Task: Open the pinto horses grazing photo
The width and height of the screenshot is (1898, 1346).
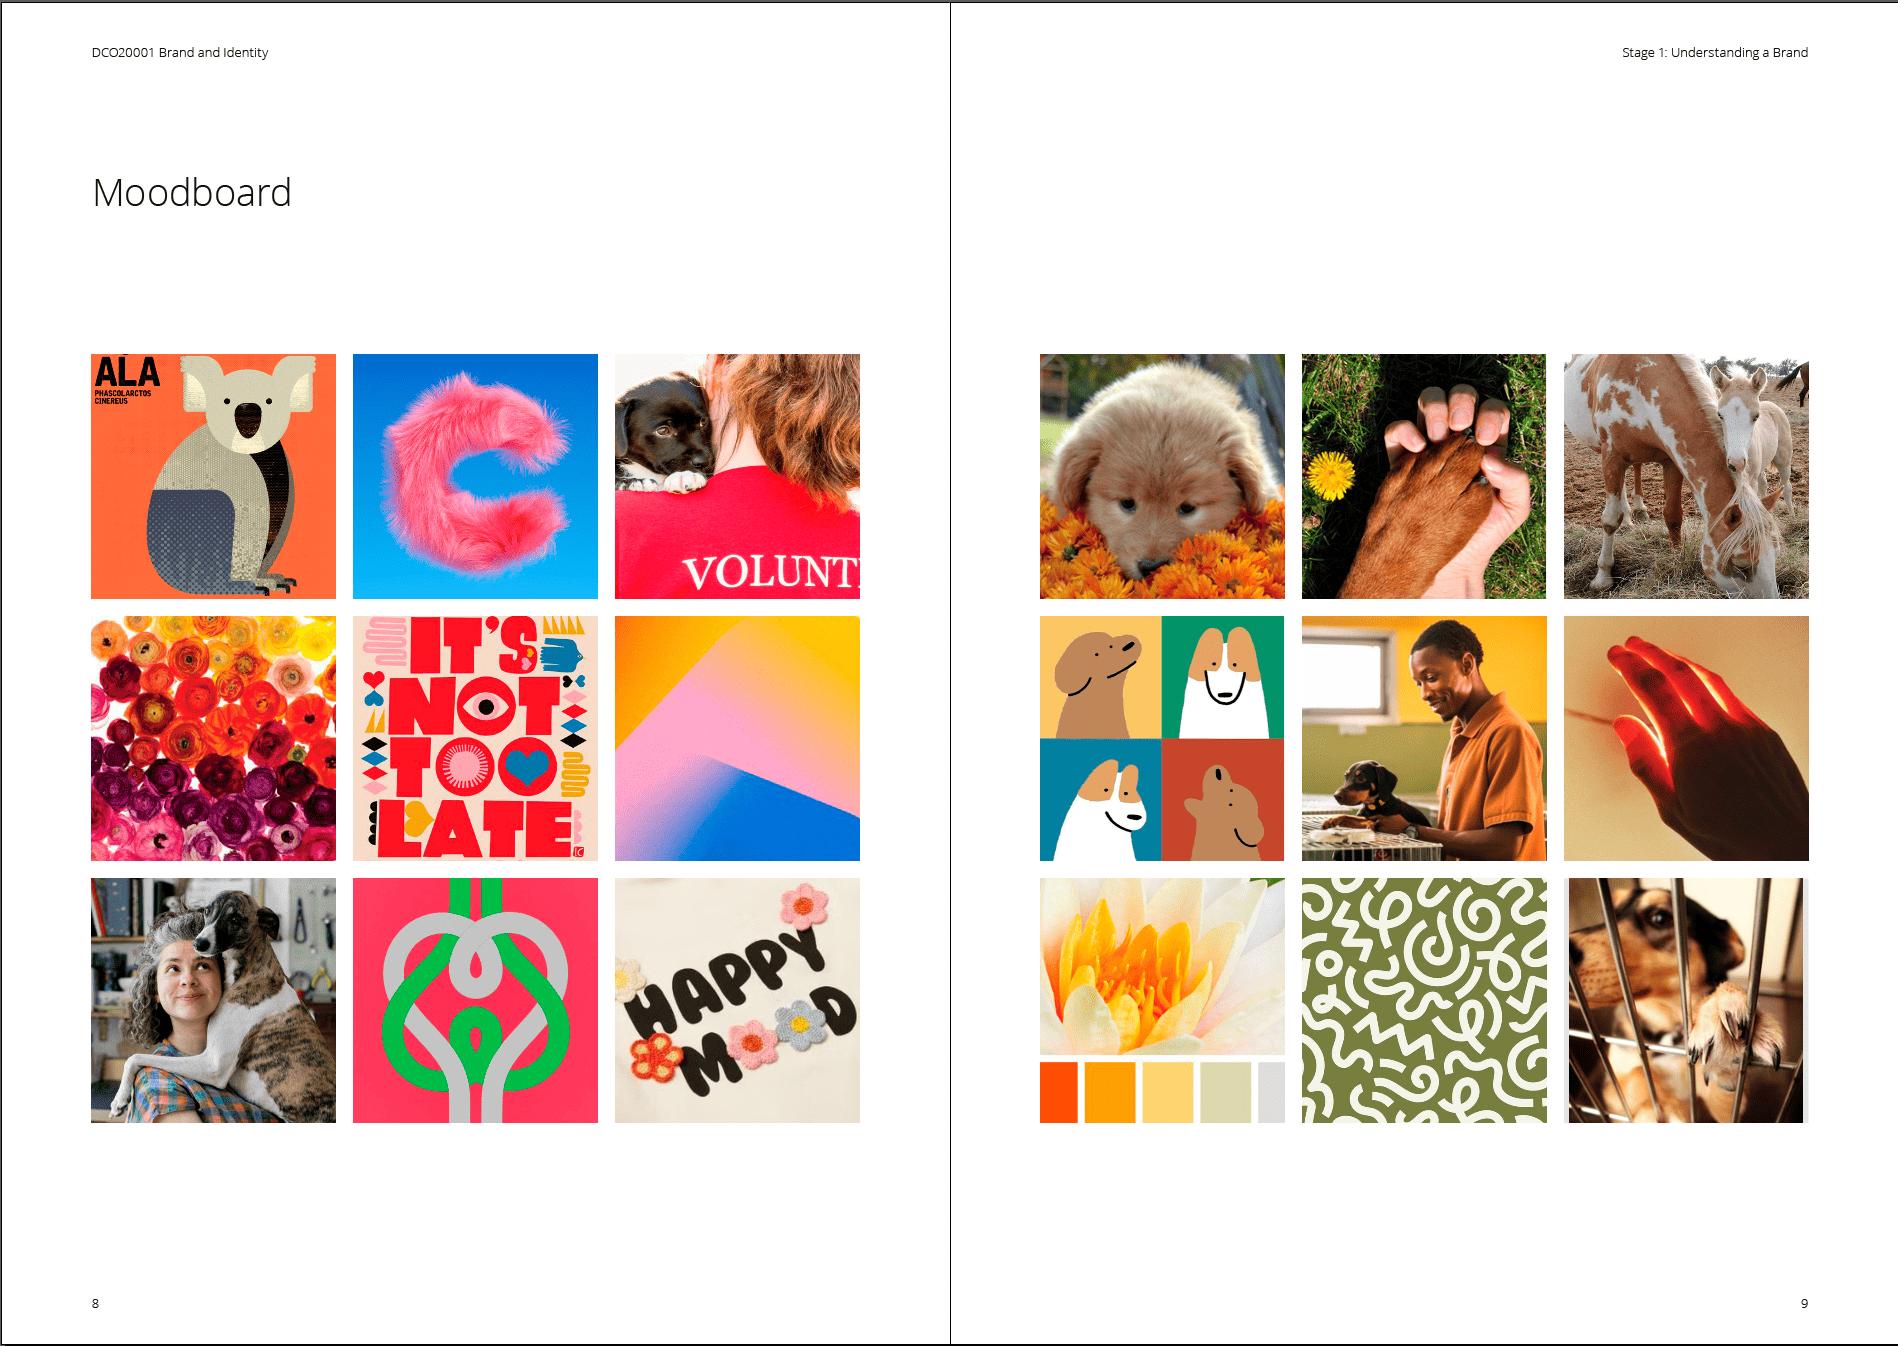Action: coord(1686,476)
